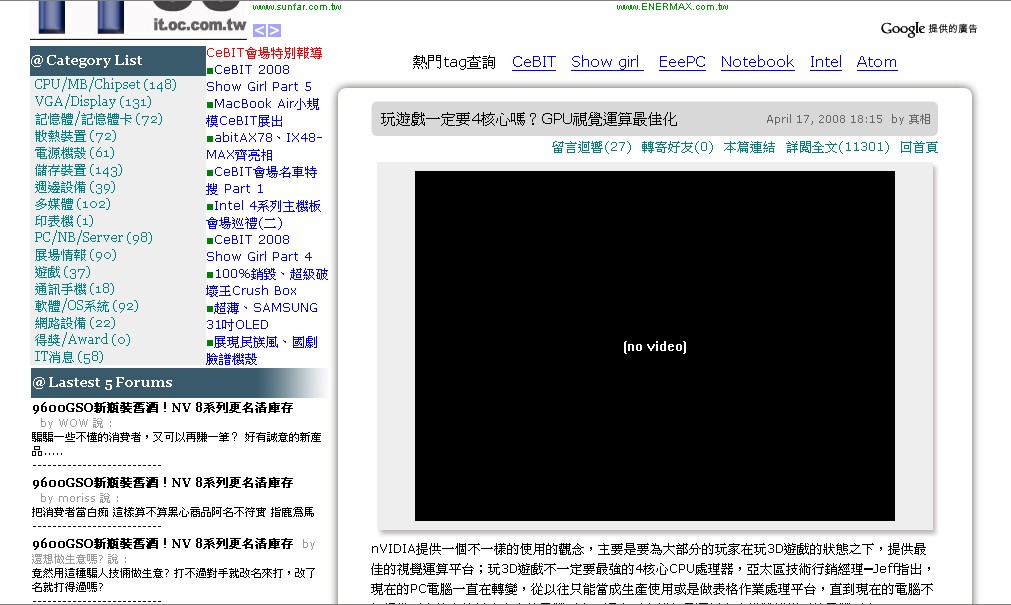Open CPU/MB/Chipset category

click(105, 85)
